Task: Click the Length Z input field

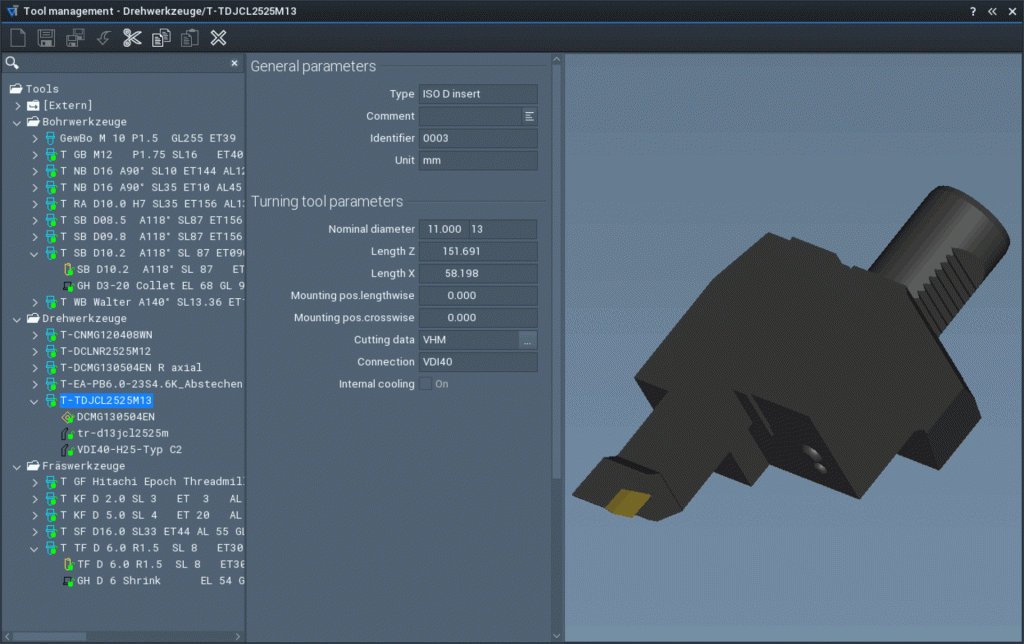Action: (x=477, y=251)
